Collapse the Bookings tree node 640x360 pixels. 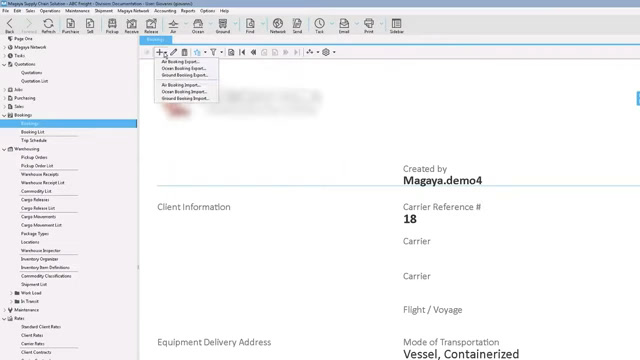tap(4, 116)
